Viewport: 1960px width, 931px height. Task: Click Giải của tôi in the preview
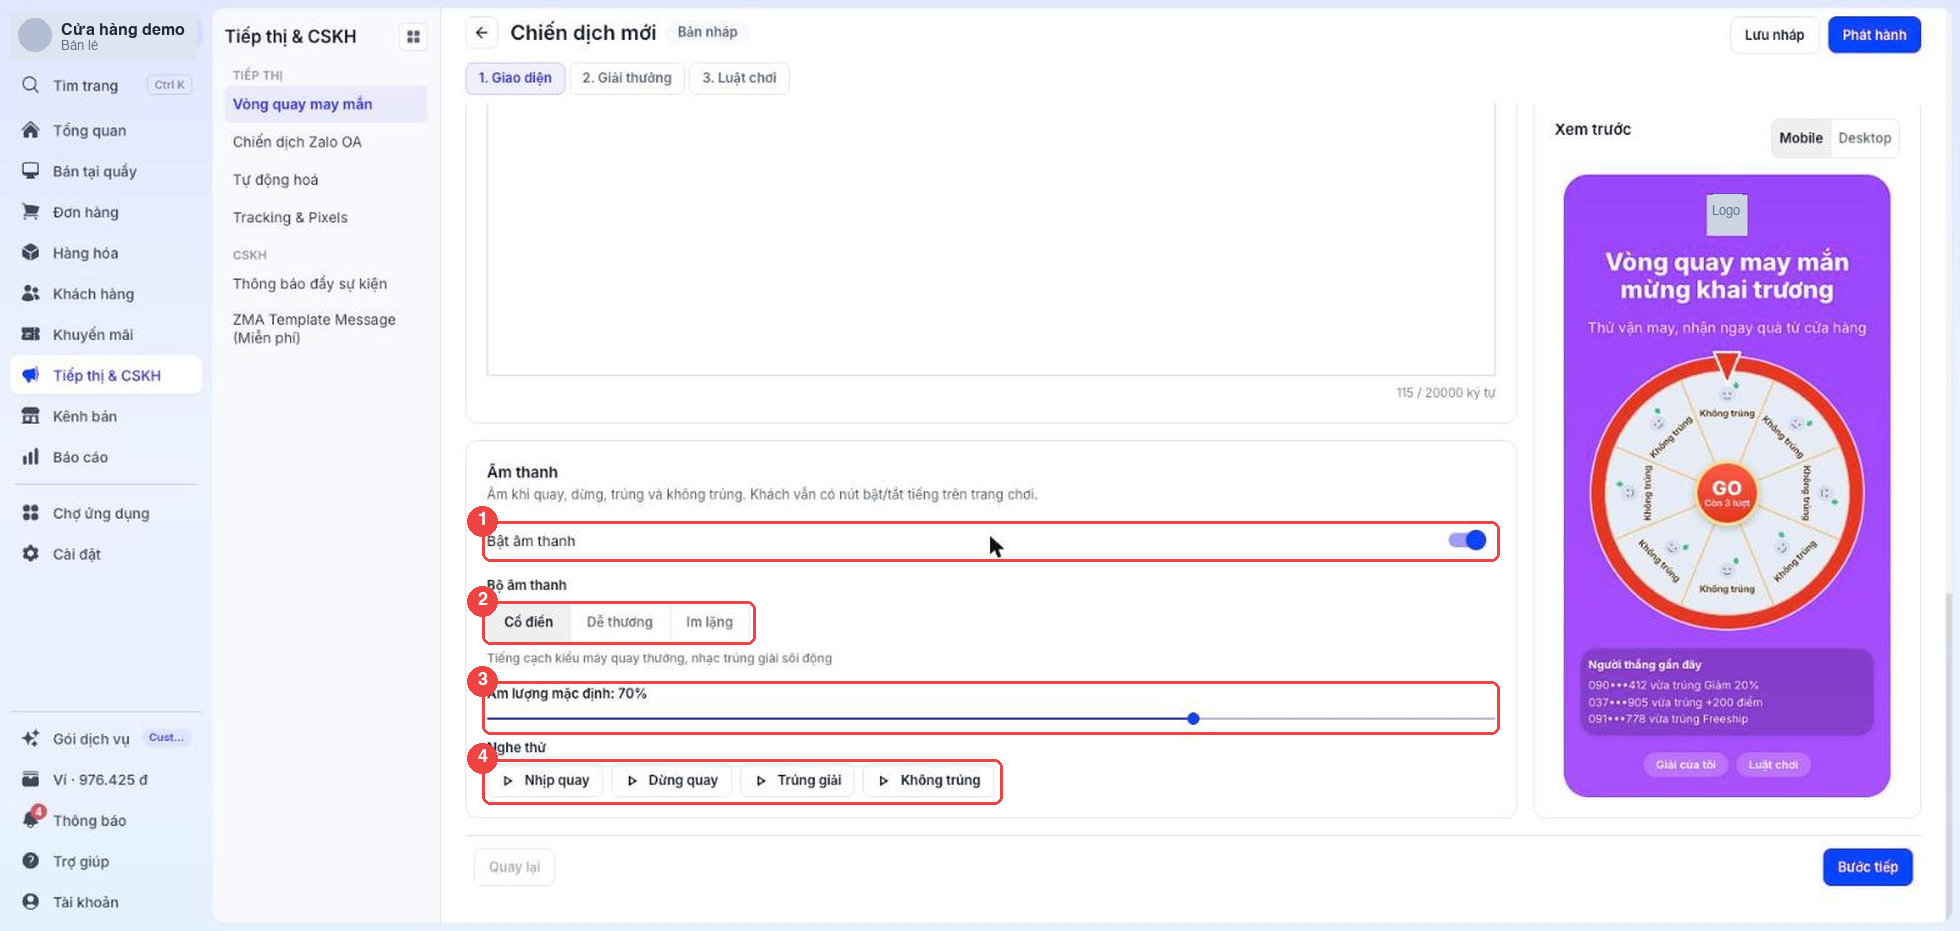coord(1685,765)
